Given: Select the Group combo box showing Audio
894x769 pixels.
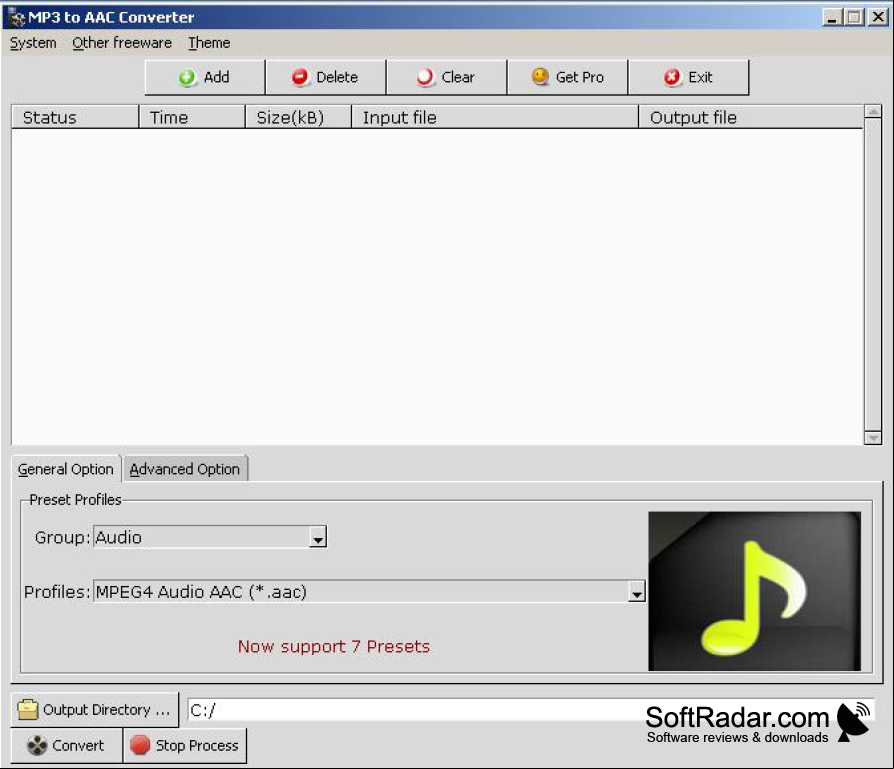Looking at the screenshot, I should (210, 537).
